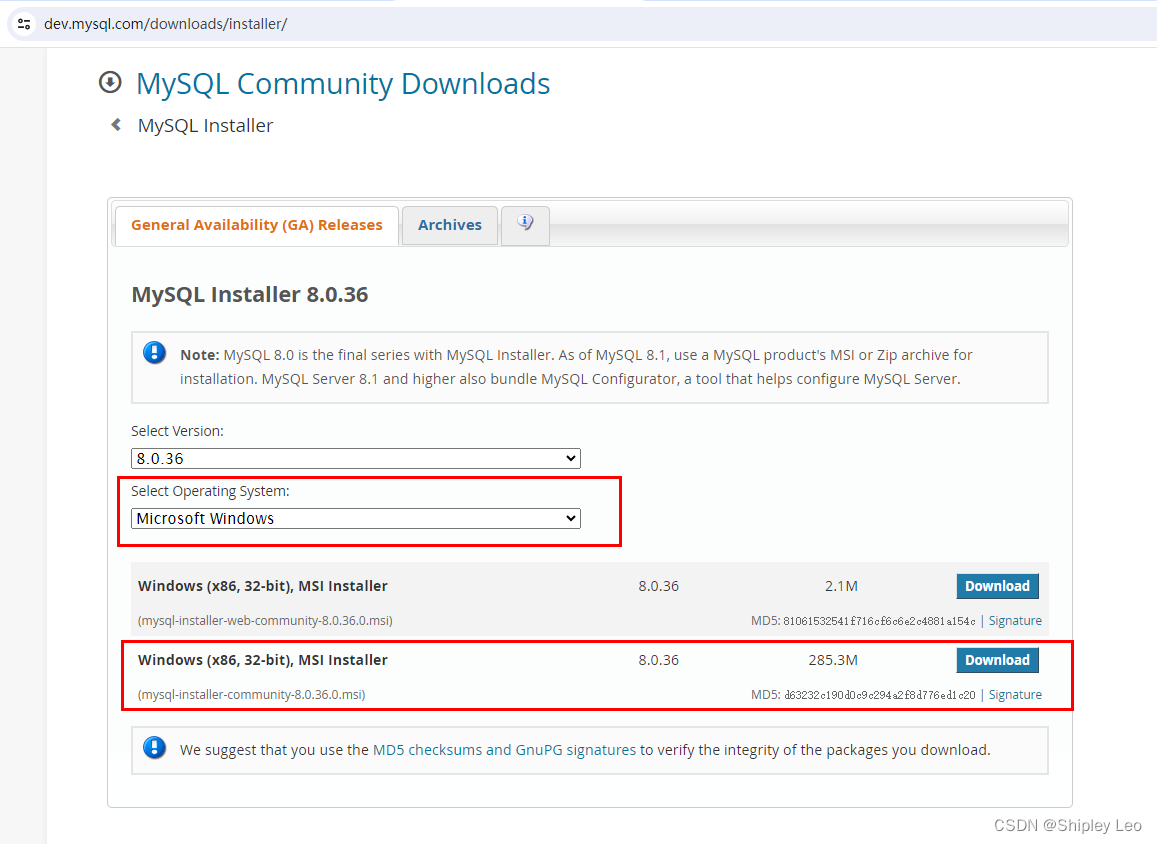The image size is (1157, 844).
Task: Click the filename mysql-installer-web-community-8.0.36.0.msi
Action: coord(265,621)
